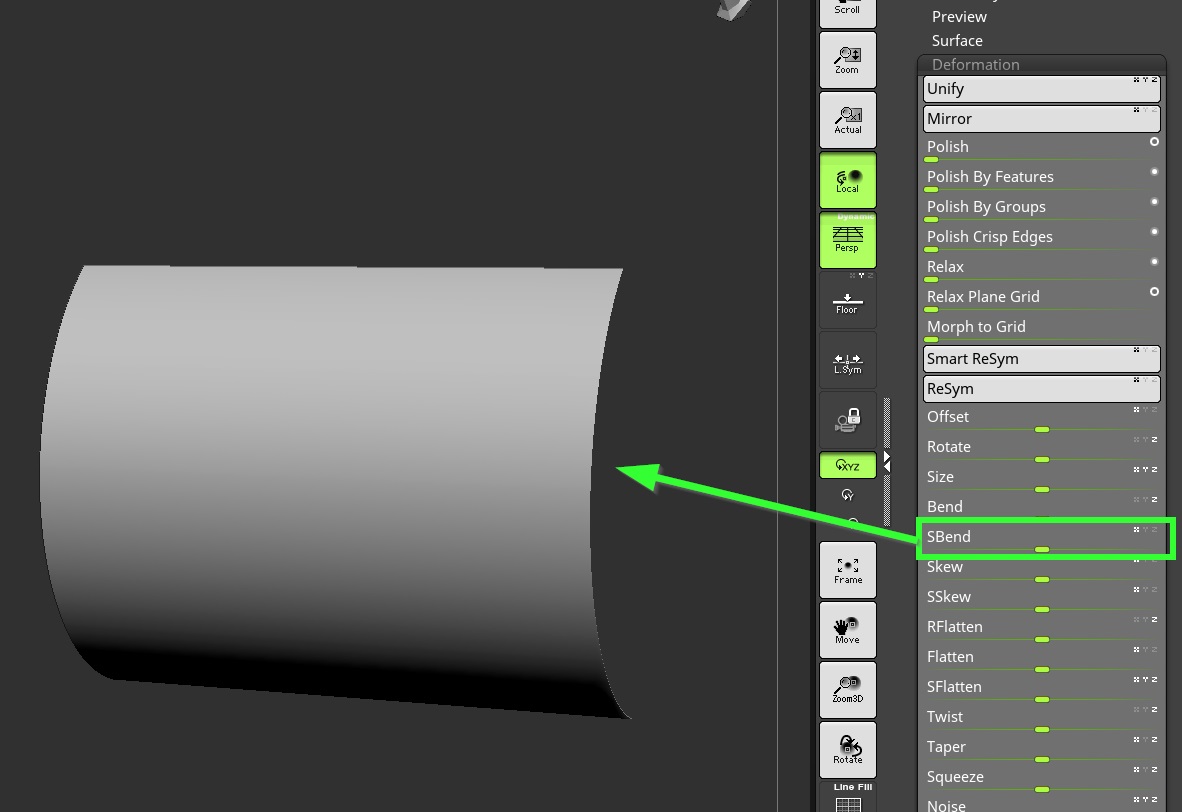Toggle xyz axis modifiers on Unify

(1145, 80)
